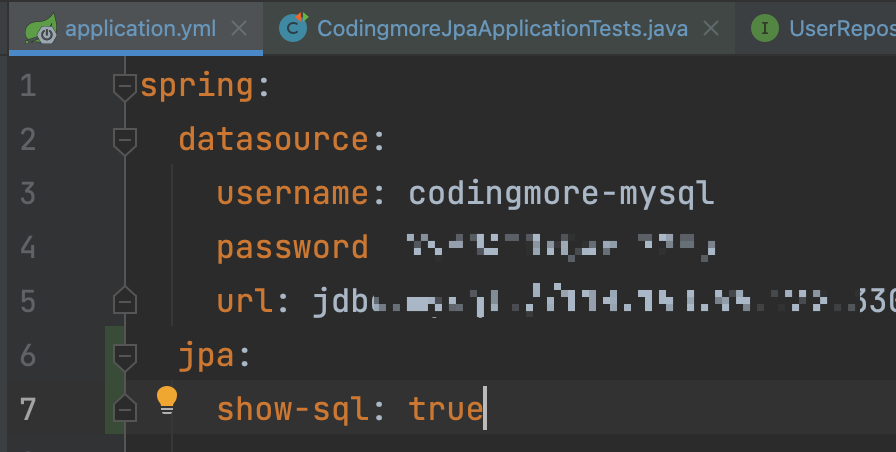Close the application.yml tab
Image resolution: width=896 pixels, height=452 pixels.
coord(239,28)
